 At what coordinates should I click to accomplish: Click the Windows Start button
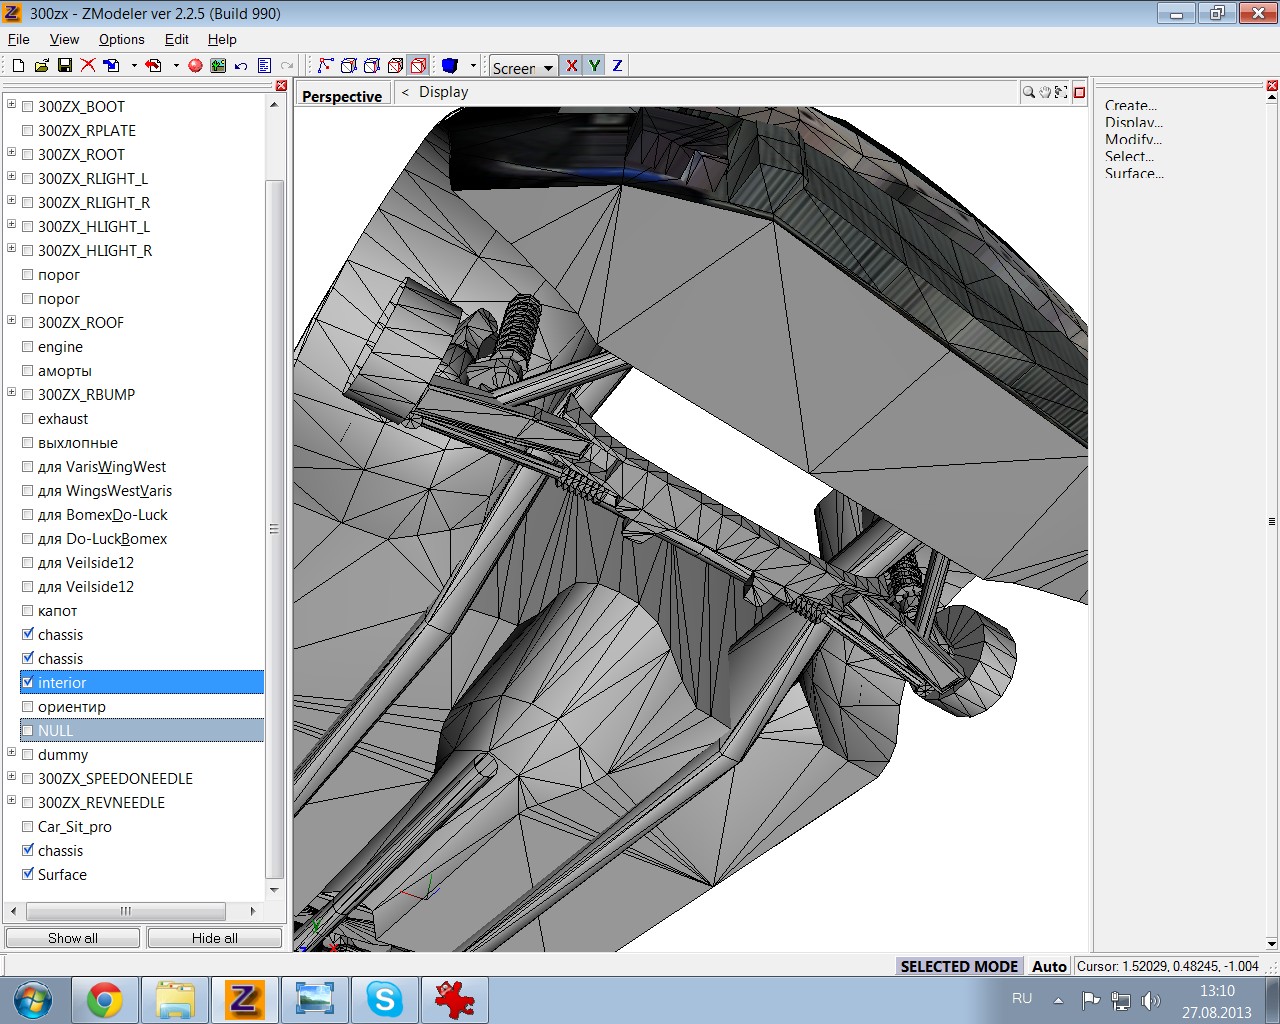pyautogui.click(x=33, y=1000)
